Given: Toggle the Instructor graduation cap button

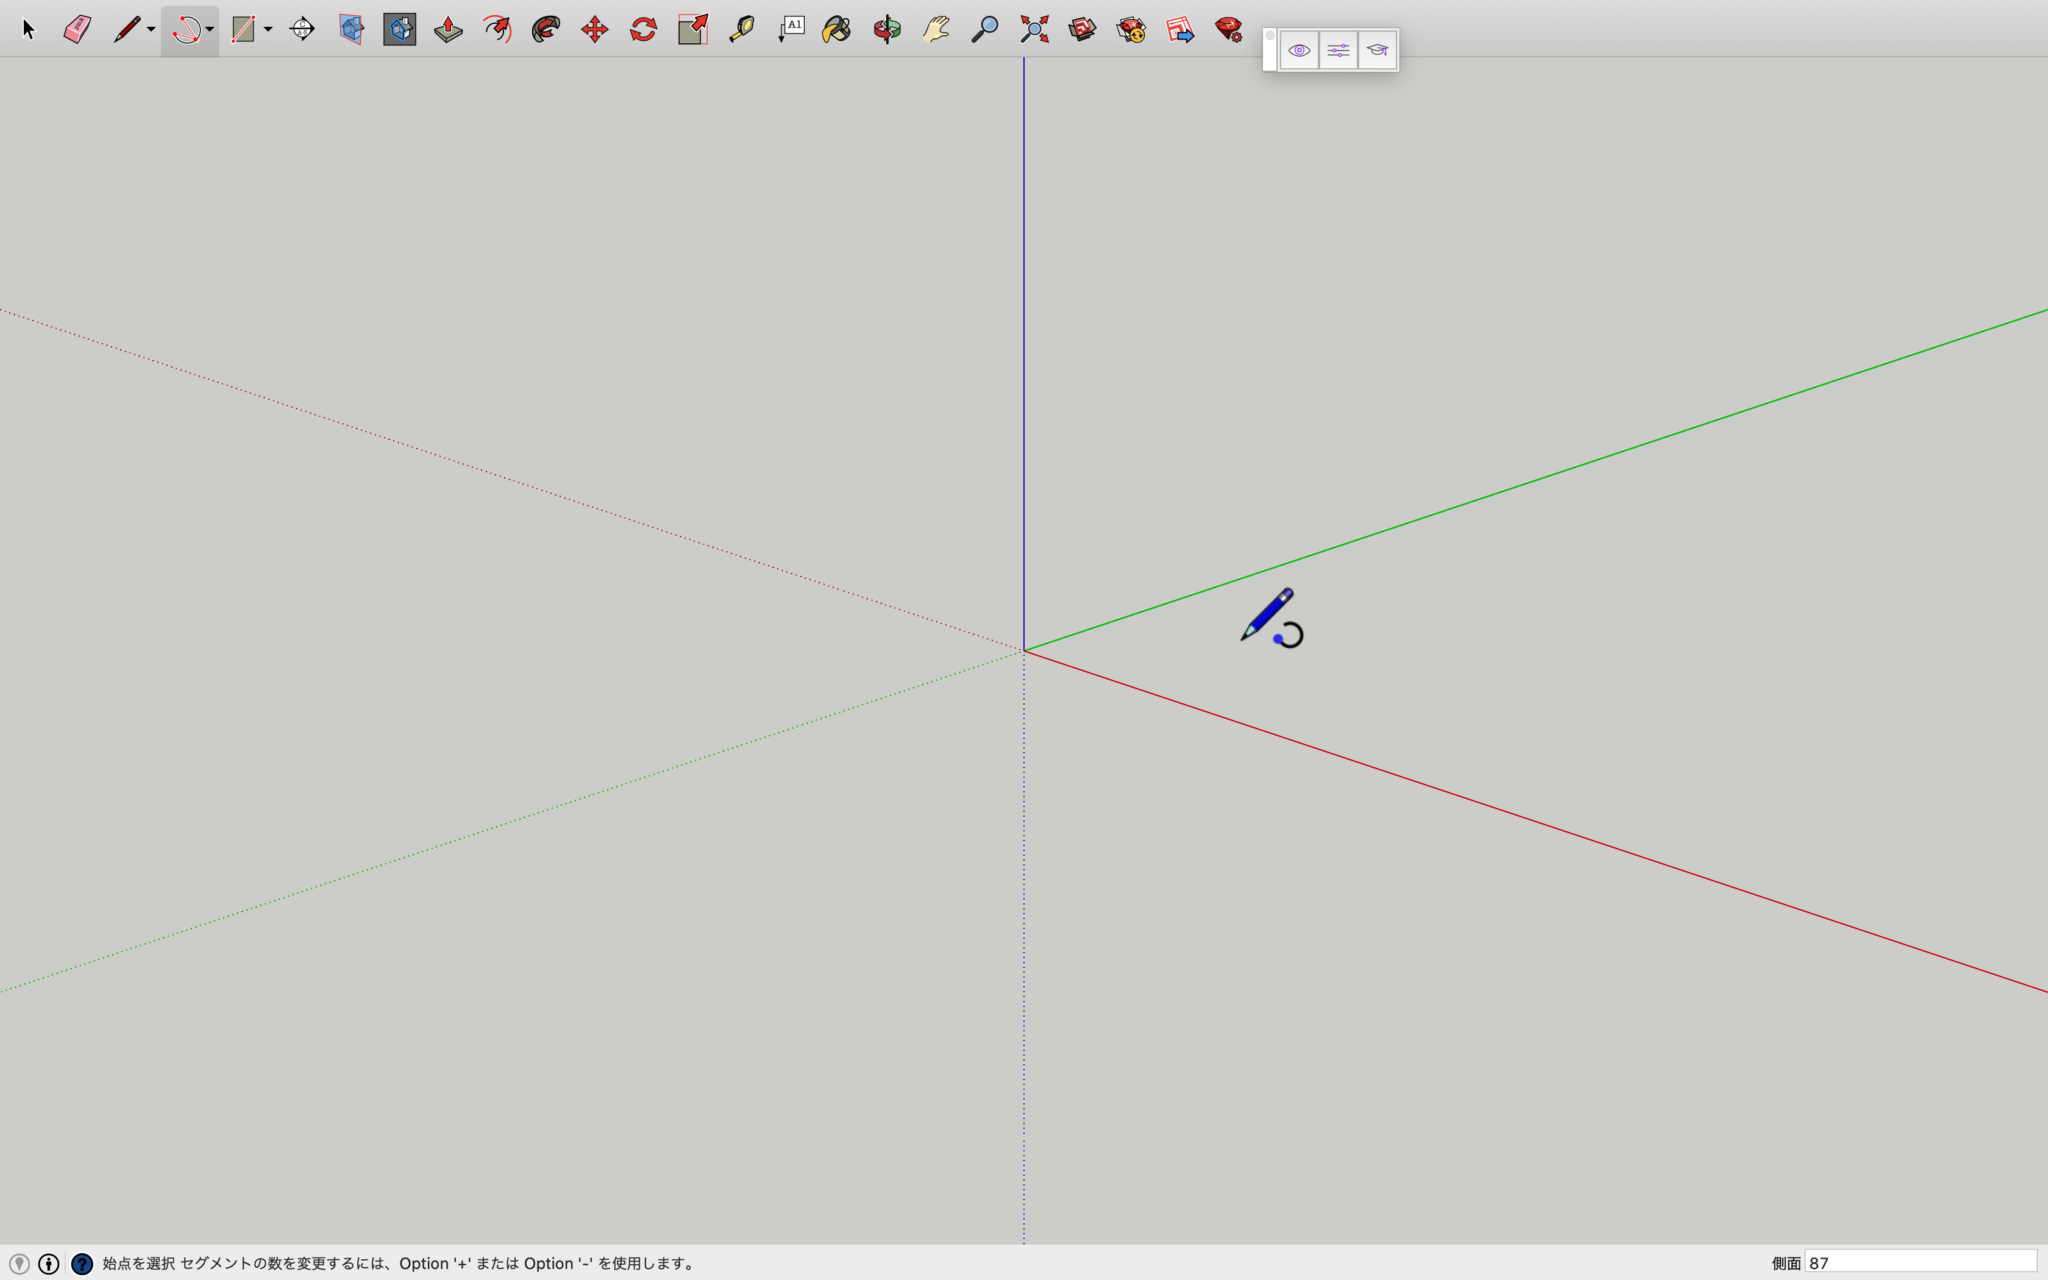Looking at the screenshot, I should 1377,50.
